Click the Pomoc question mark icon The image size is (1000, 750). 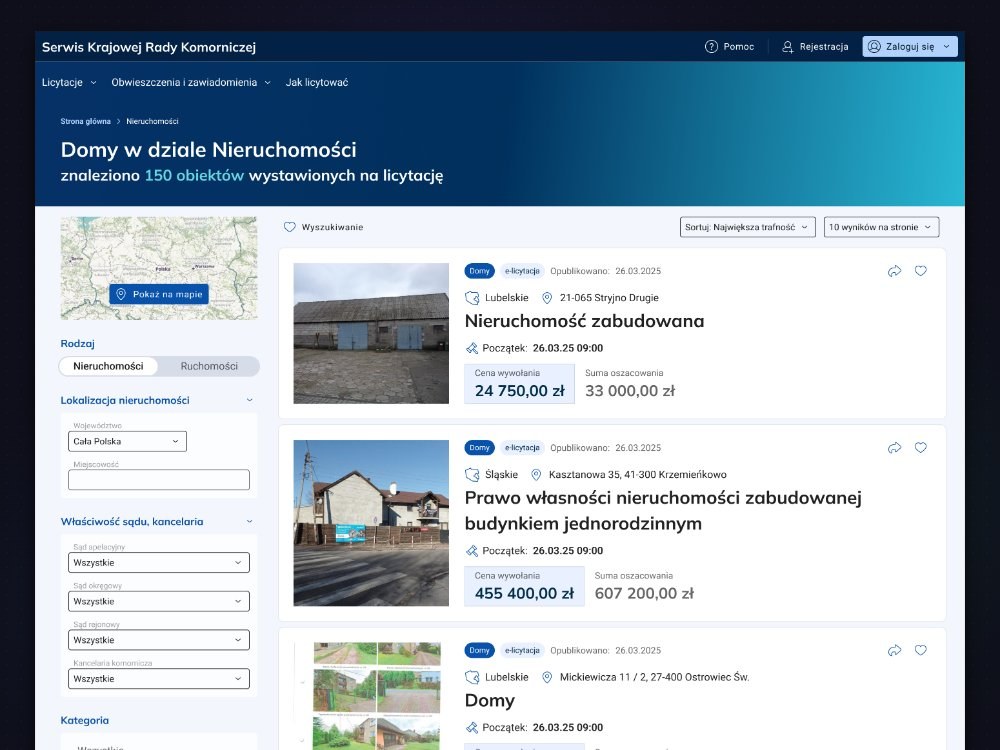coord(711,47)
